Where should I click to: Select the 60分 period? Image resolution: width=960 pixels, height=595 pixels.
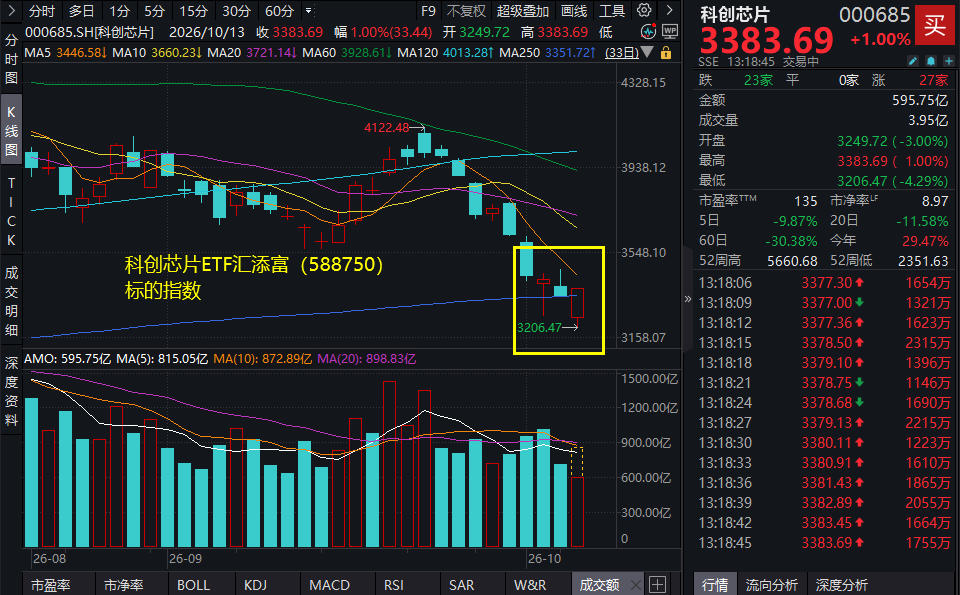(279, 11)
